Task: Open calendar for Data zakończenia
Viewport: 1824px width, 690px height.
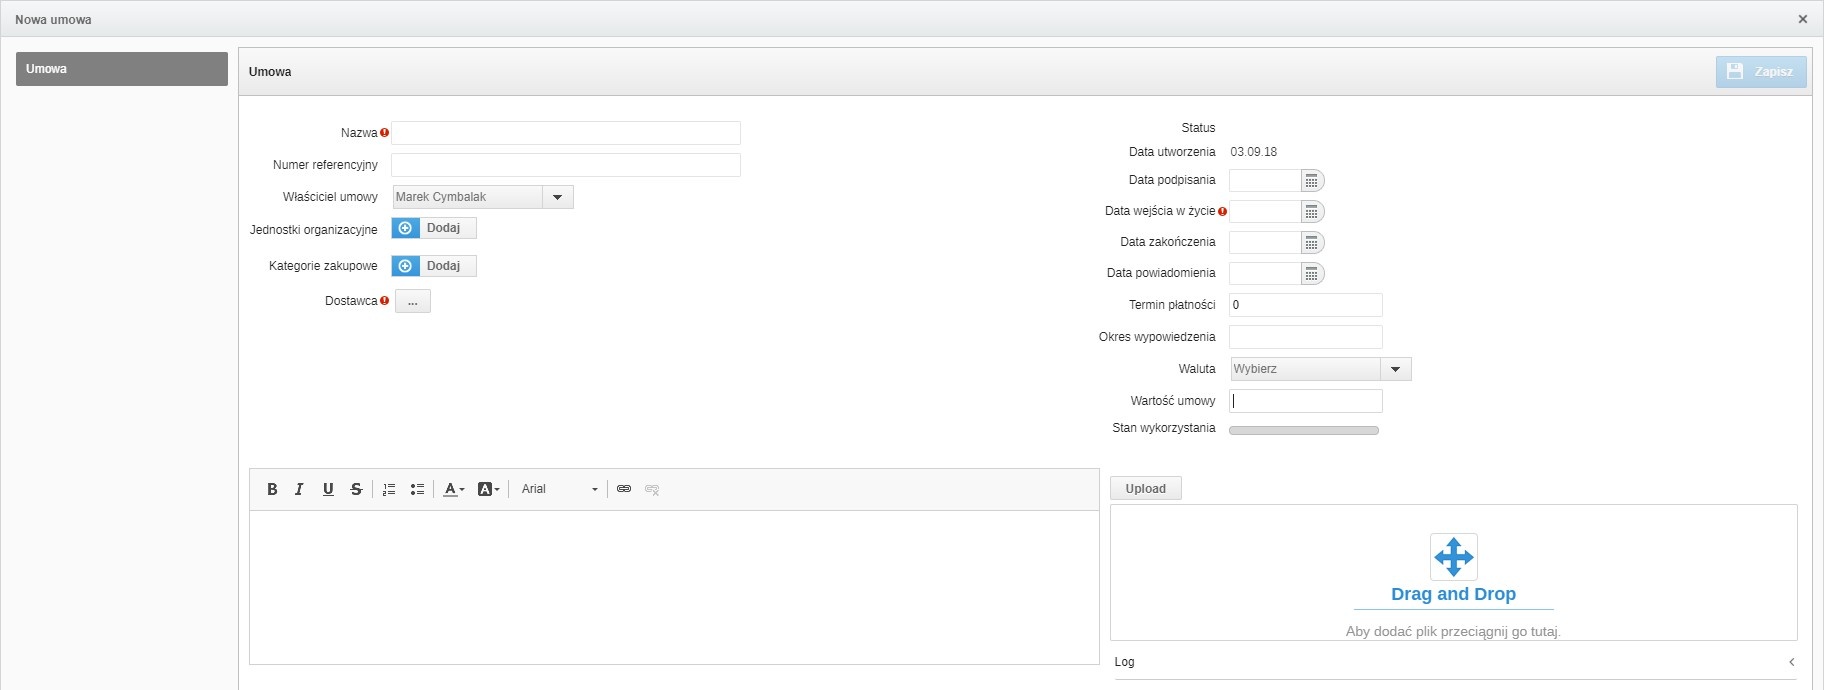Action: pos(1312,243)
